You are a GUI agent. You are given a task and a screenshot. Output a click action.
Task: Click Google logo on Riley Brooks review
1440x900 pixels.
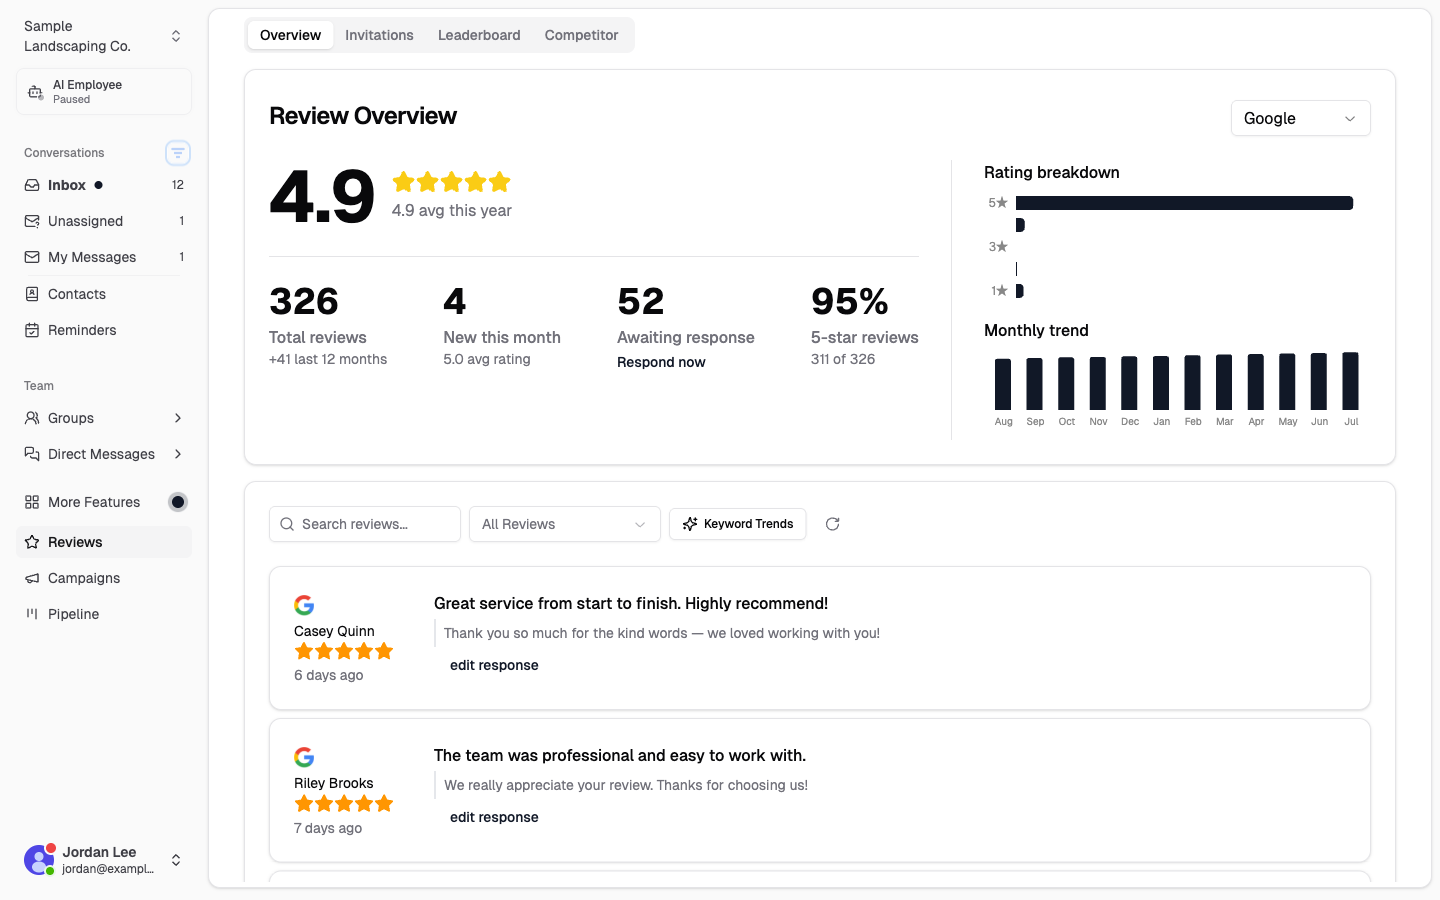point(304,757)
